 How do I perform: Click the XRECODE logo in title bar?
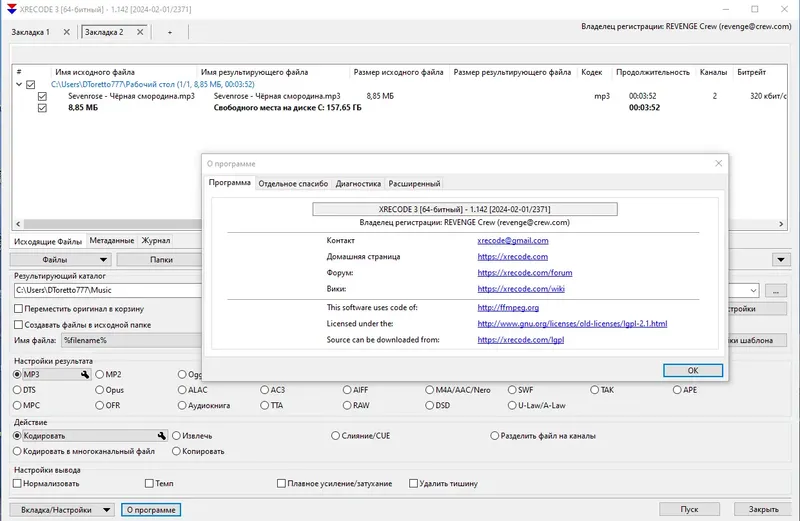(x=11, y=9)
